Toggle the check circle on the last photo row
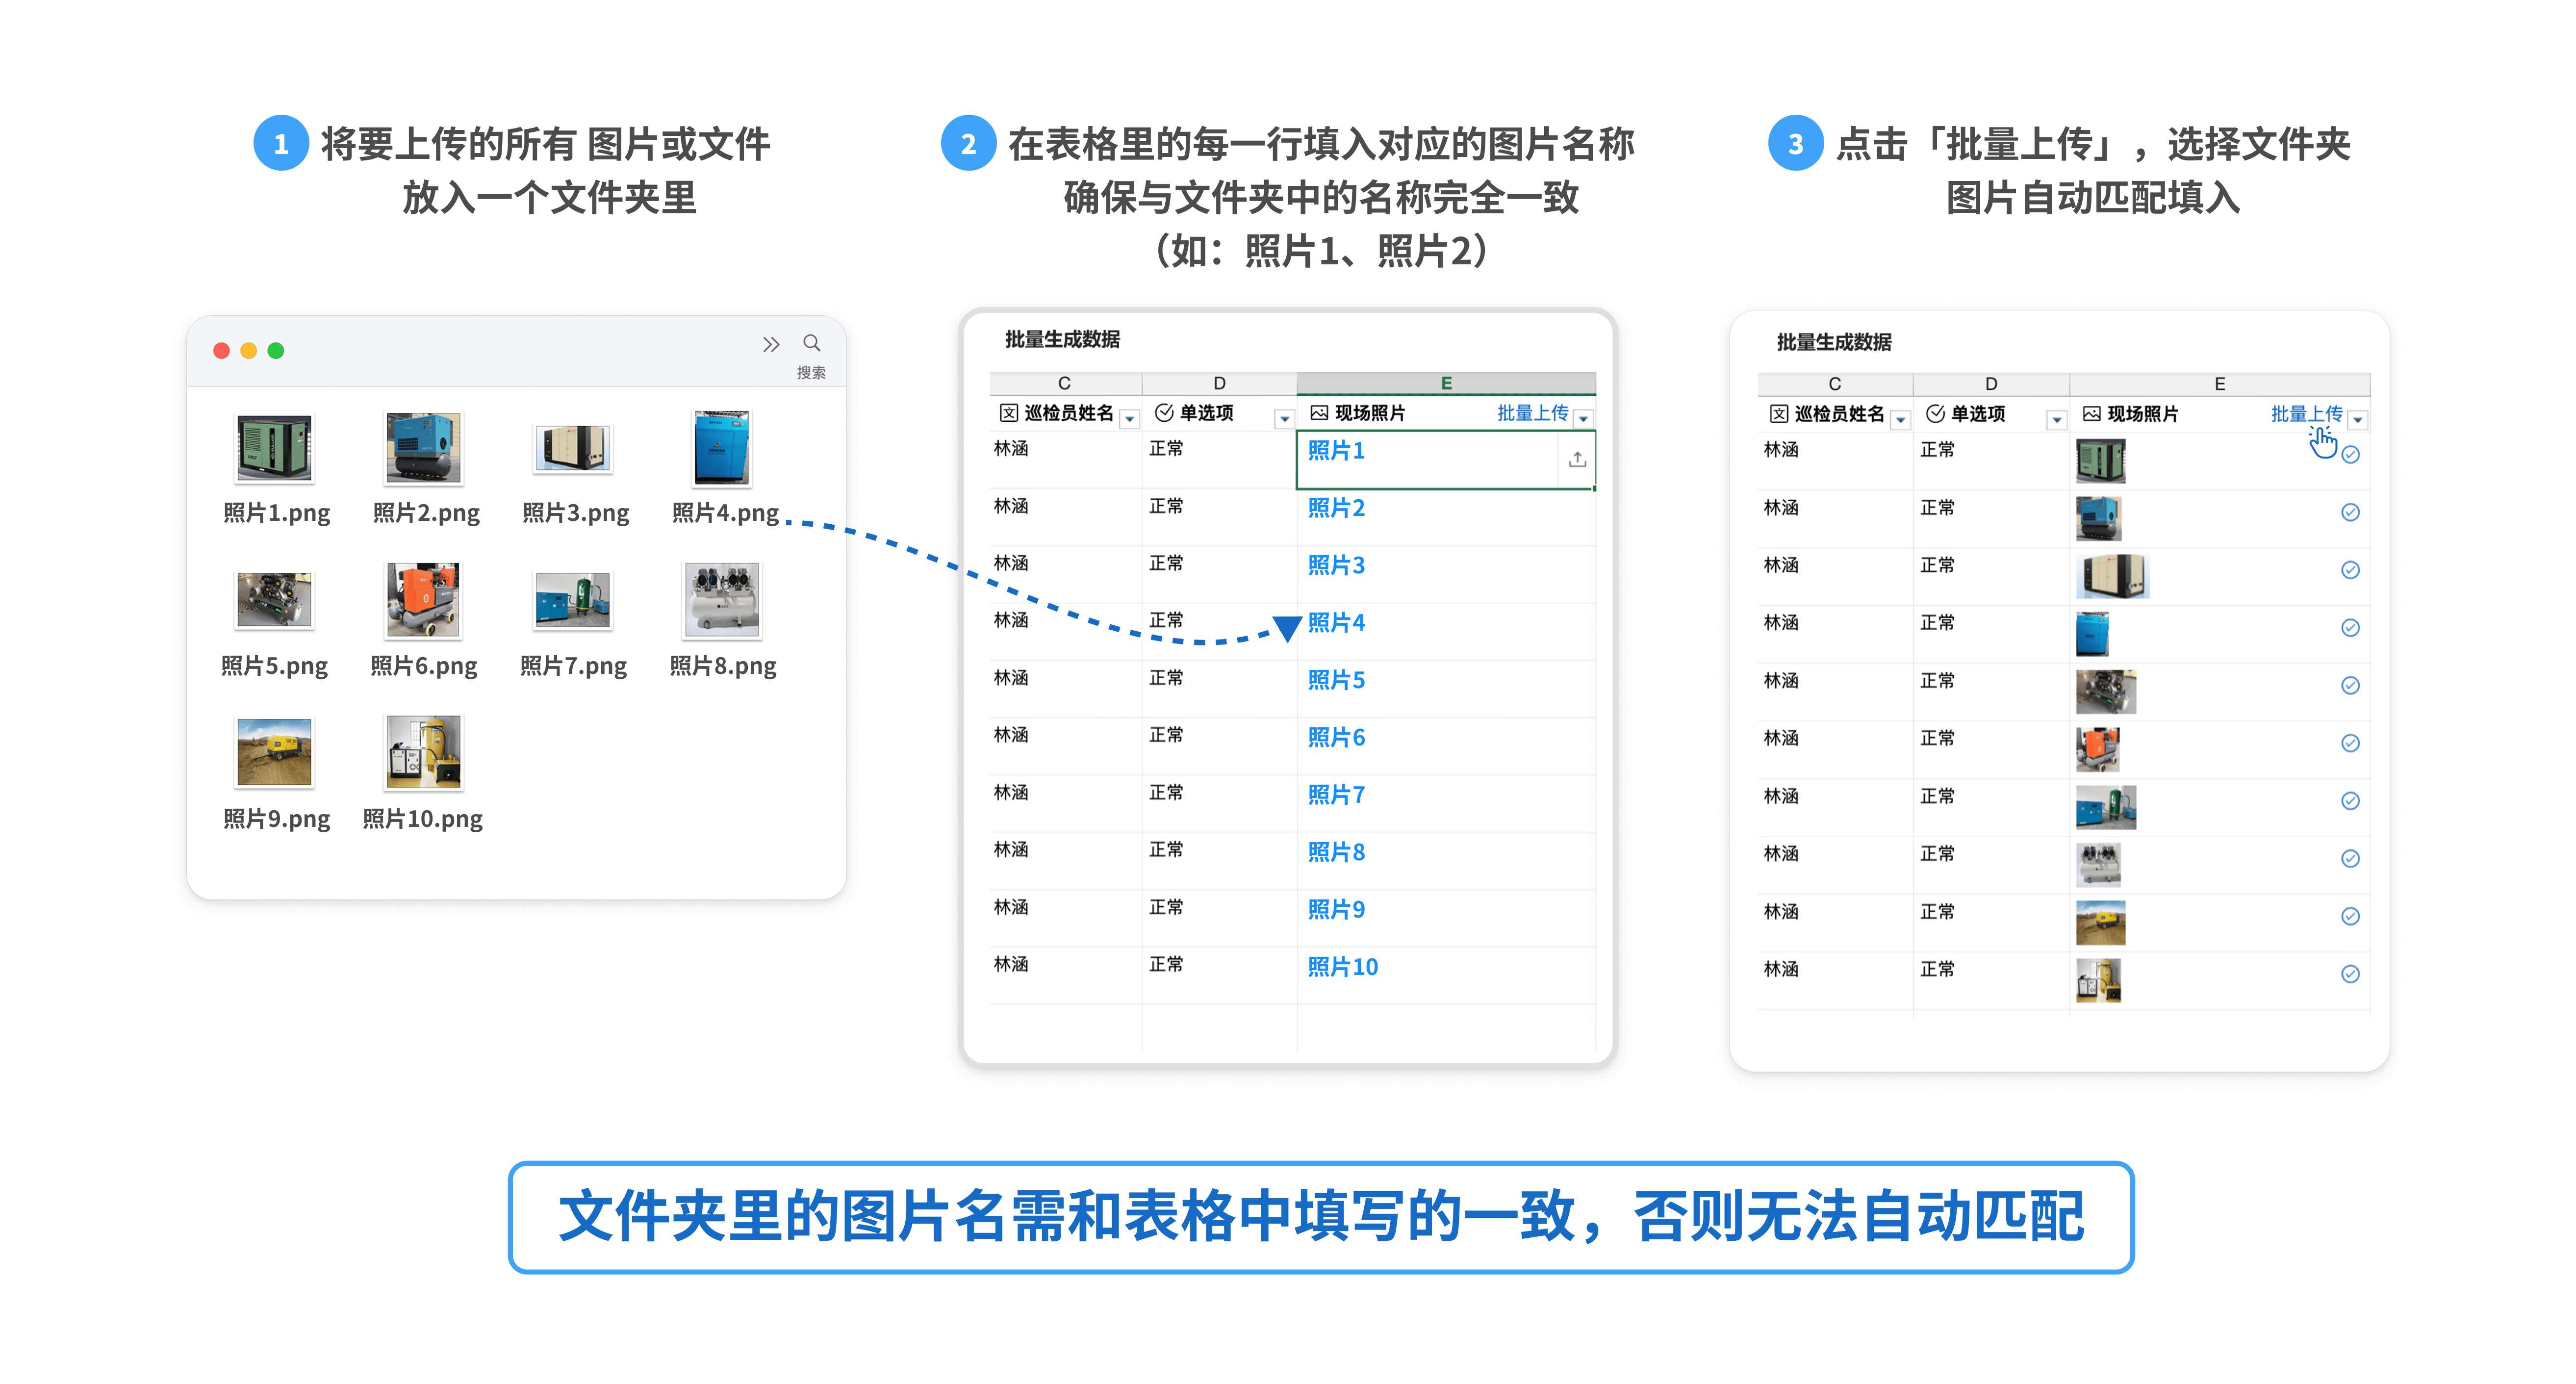Image resolution: width=2576 pixels, height=1384 pixels. [2350, 974]
